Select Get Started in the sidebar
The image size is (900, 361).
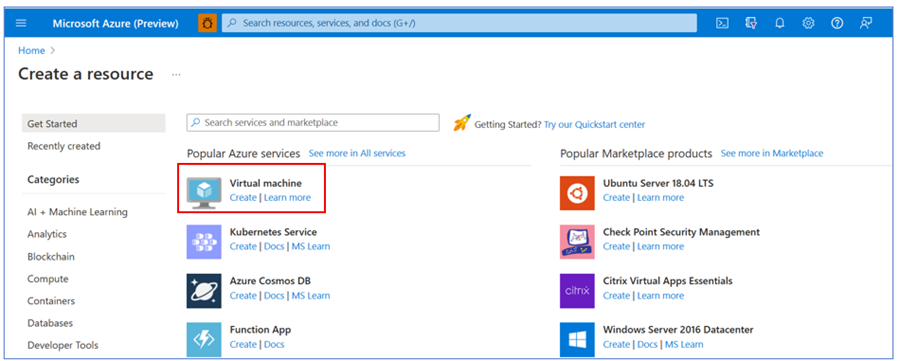(94, 123)
